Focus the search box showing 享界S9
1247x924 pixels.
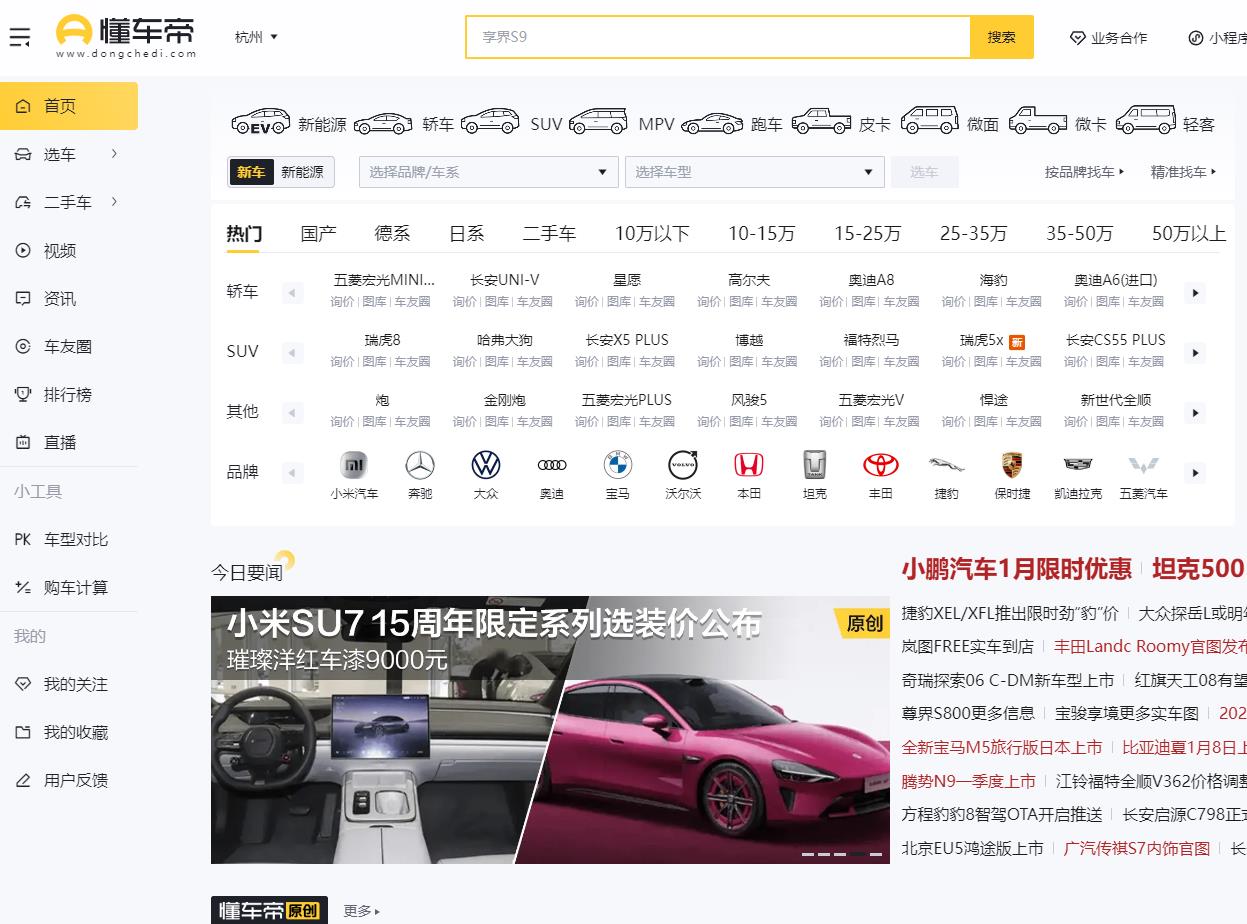tap(718, 37)
